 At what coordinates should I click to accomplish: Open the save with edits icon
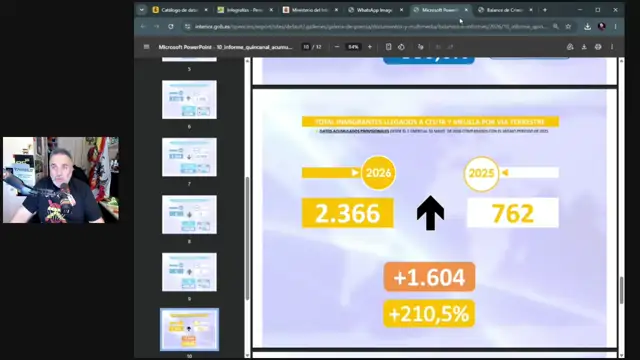click(x=570, y=47)
